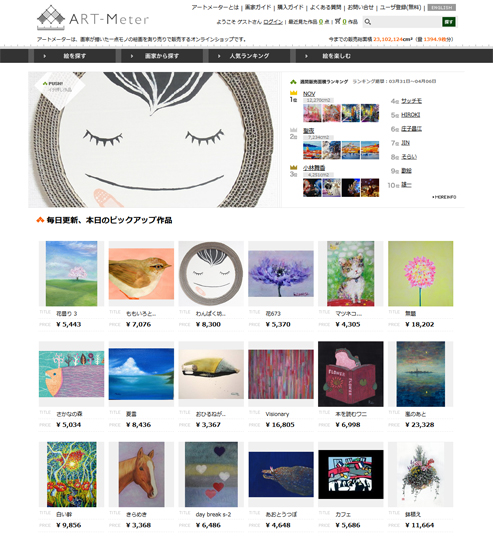This screenshot has height=550, width=493.
Task: Click the orange icon beside pickup heading
Action: tap(40, 220)
